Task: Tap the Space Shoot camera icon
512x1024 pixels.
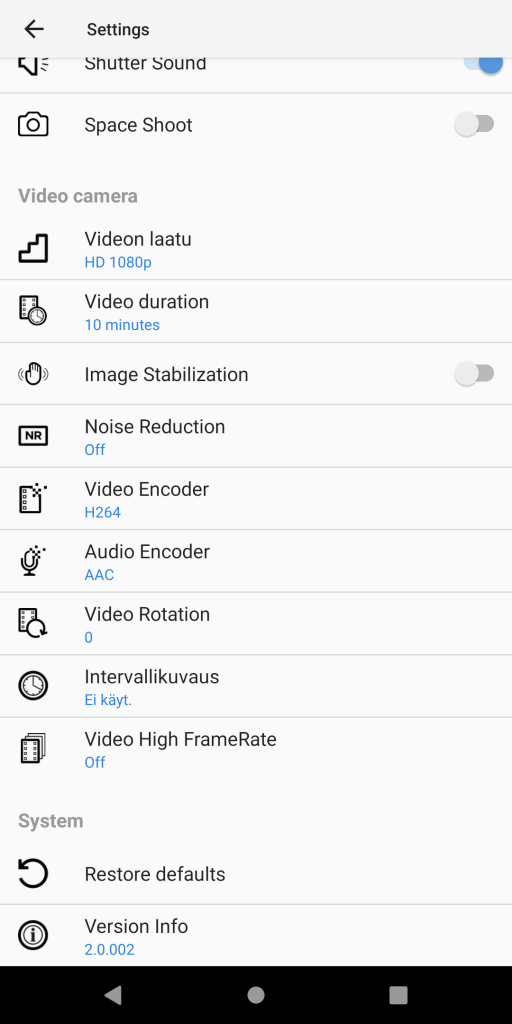Action: coord(33,124)
